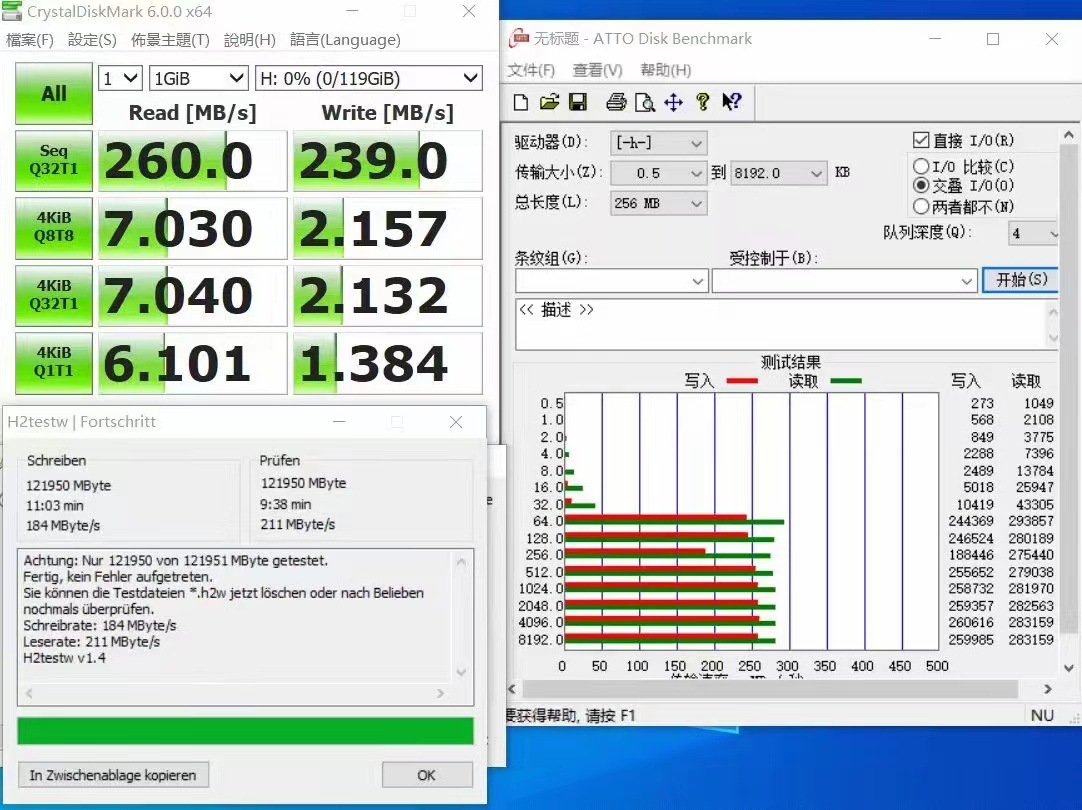Open the 說明(H) menu in CrystalDiskMark
Screen dimensions: 1082x810
pyautogui.click(x=249, y=40)
